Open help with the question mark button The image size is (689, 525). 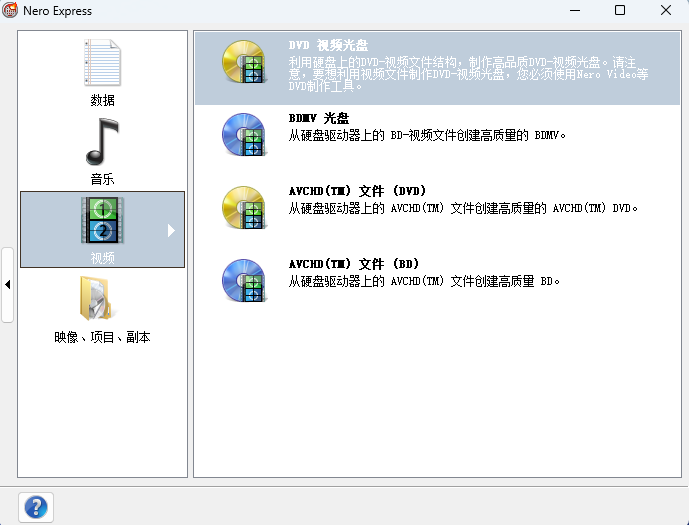pyautogui.click(x=36, y=507)
